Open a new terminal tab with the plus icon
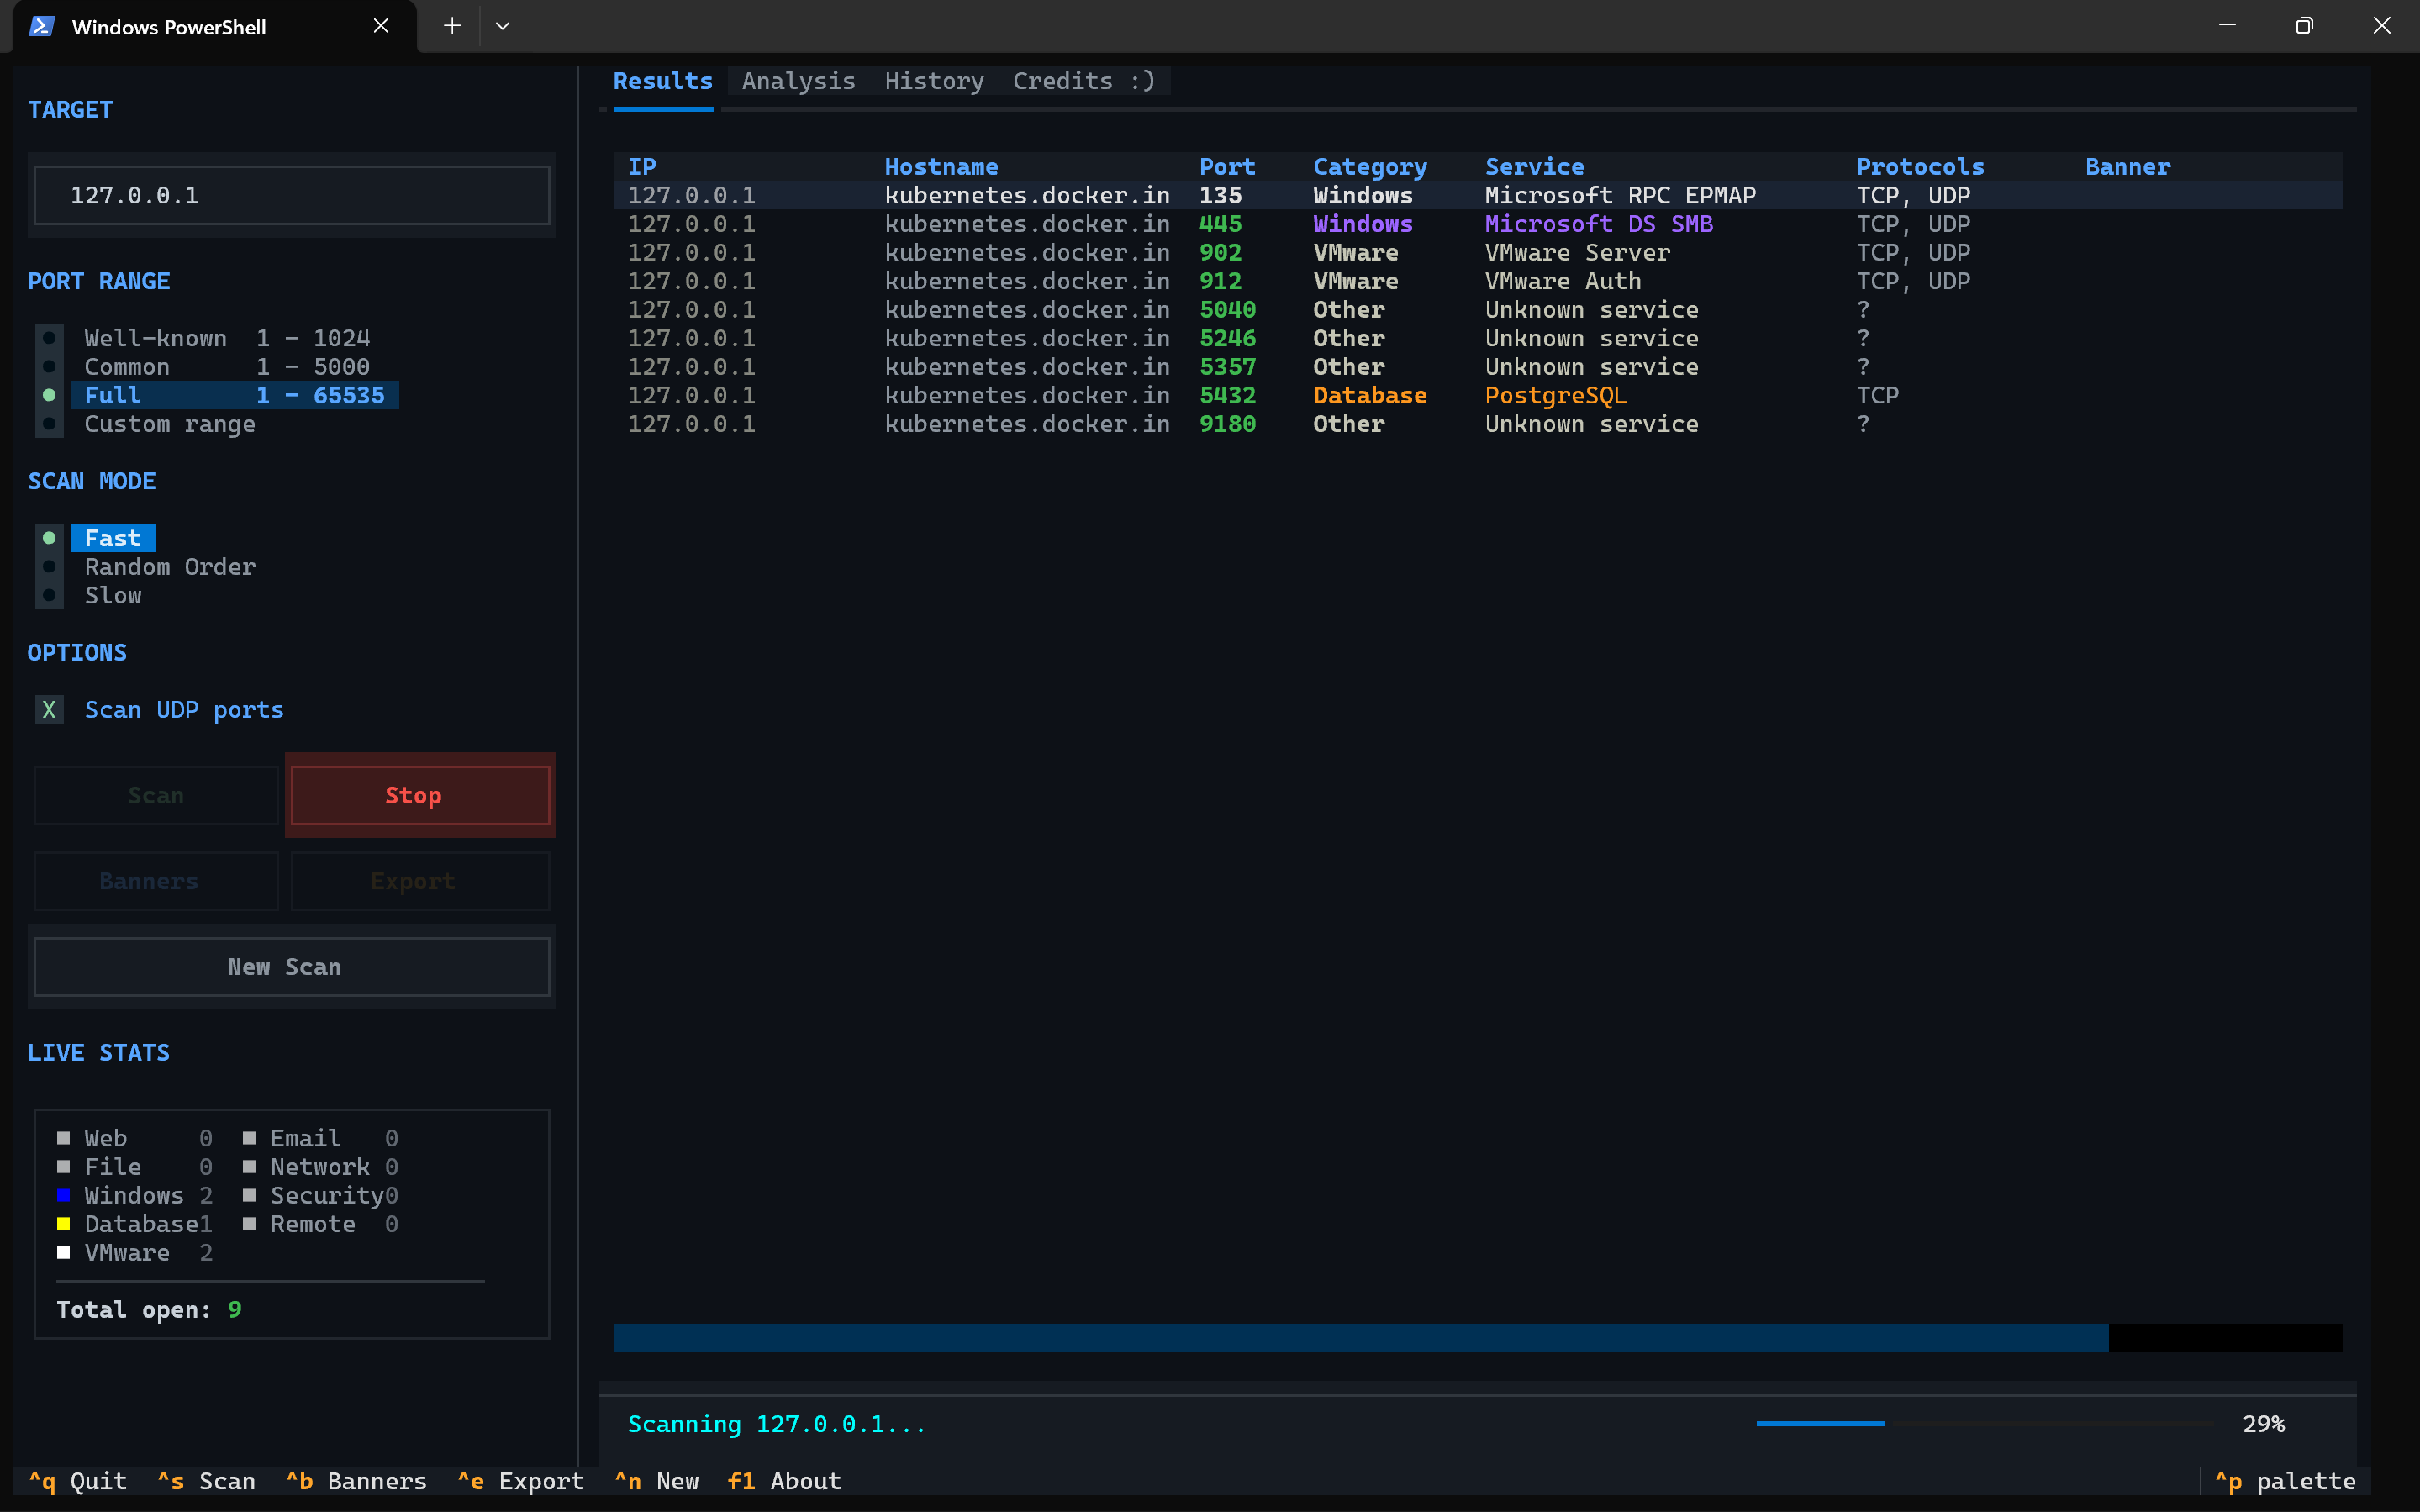 452,25
